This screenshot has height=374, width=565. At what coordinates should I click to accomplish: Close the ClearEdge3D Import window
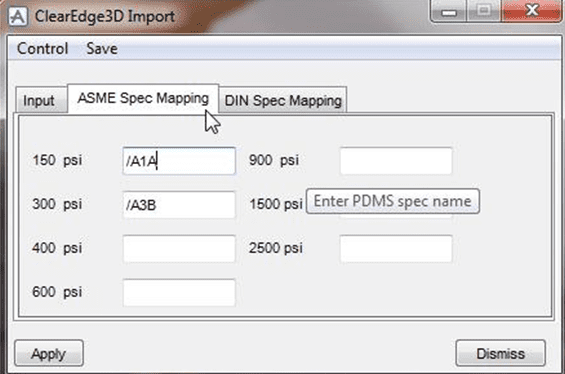coord(531,11)
